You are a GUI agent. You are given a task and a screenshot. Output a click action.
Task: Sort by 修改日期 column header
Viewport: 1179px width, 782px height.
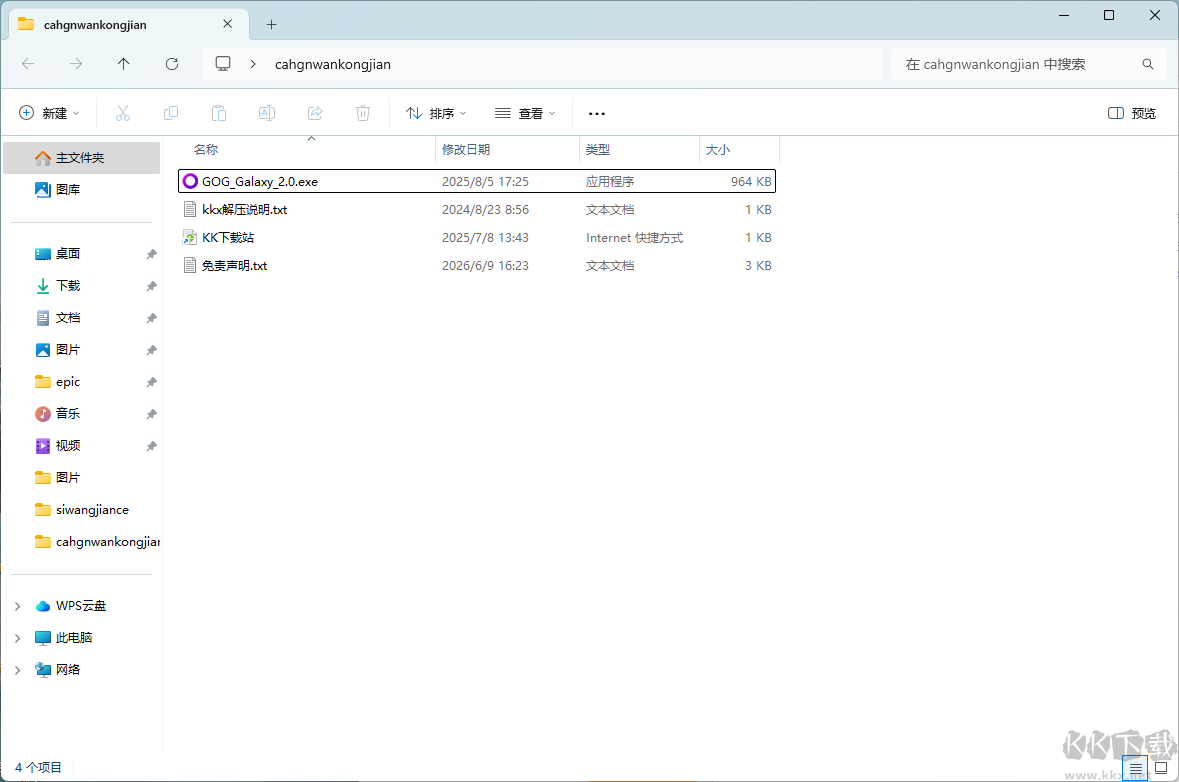[x=508, y=150]
